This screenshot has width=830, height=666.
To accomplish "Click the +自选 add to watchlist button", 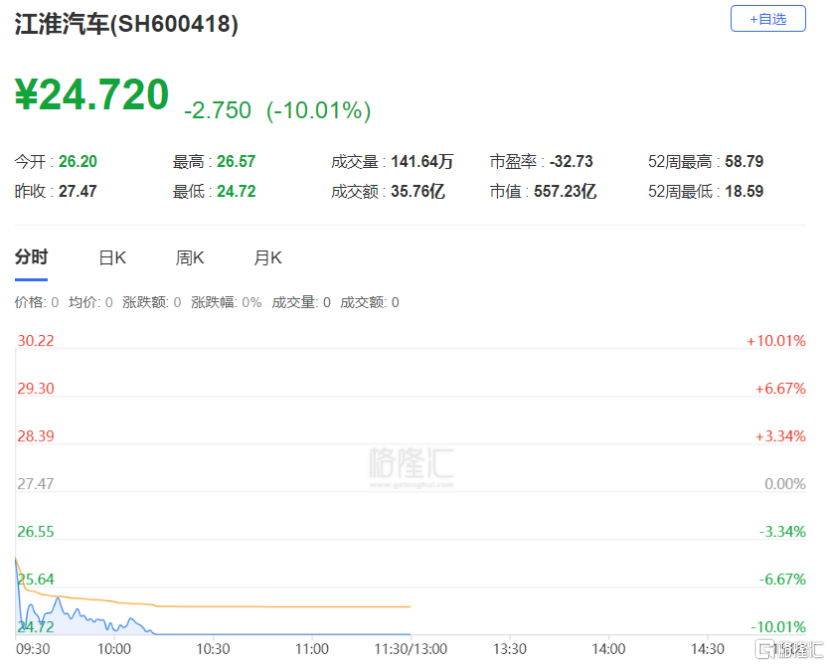I will tap(768, 19).
